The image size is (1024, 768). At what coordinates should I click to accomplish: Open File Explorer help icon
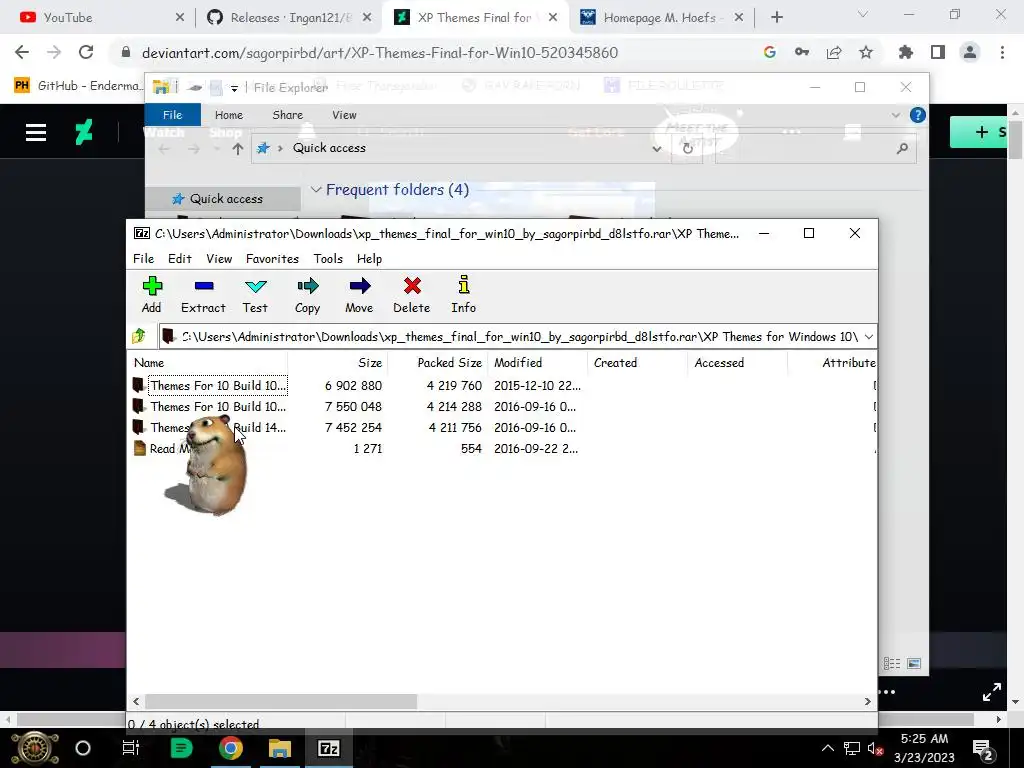click(918, 116)
